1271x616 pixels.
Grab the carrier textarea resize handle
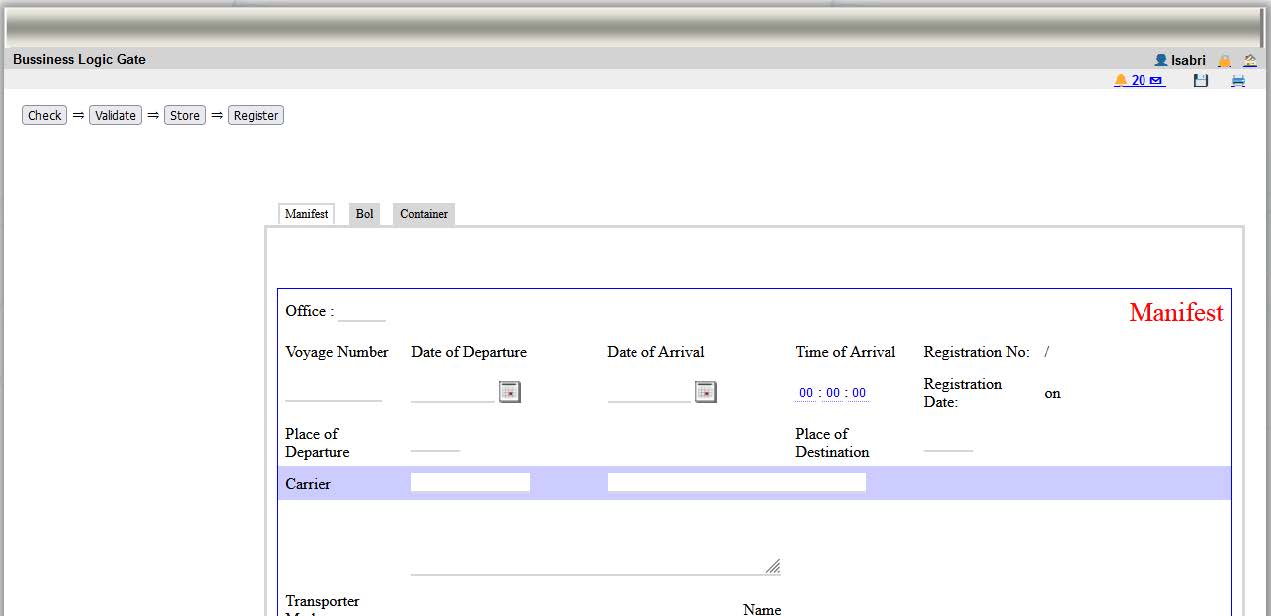773,566
